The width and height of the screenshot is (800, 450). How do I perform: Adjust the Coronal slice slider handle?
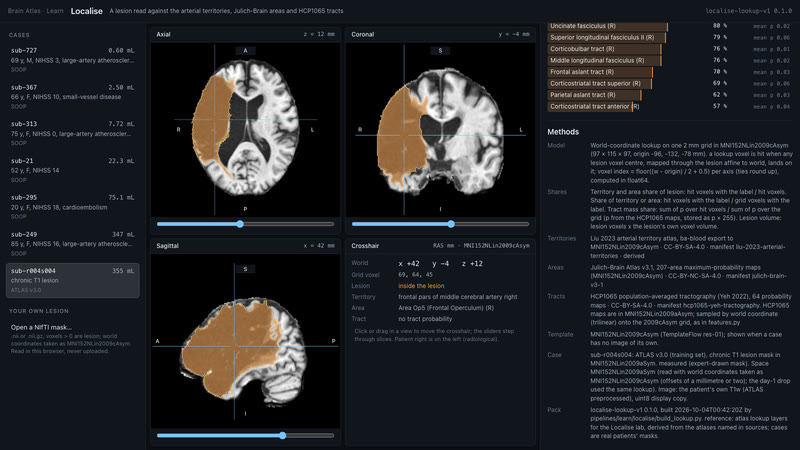click(x=451, y=224)
